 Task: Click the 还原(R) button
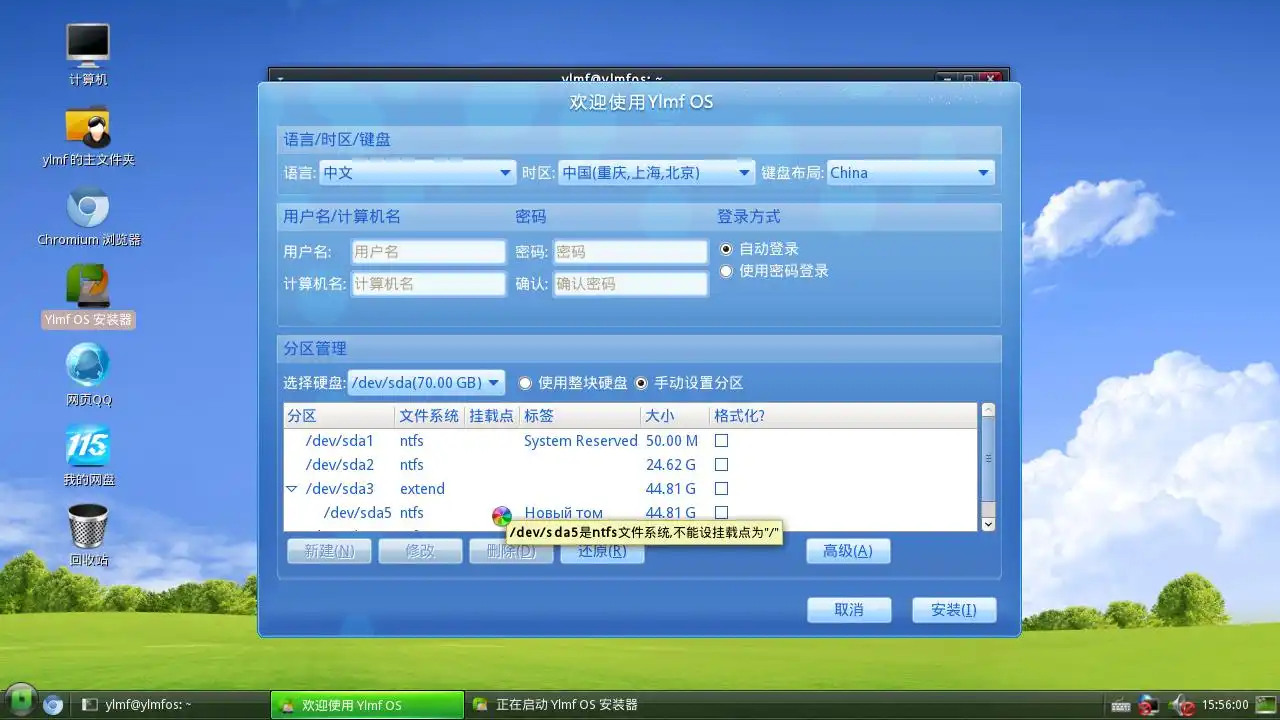(602, 551)
